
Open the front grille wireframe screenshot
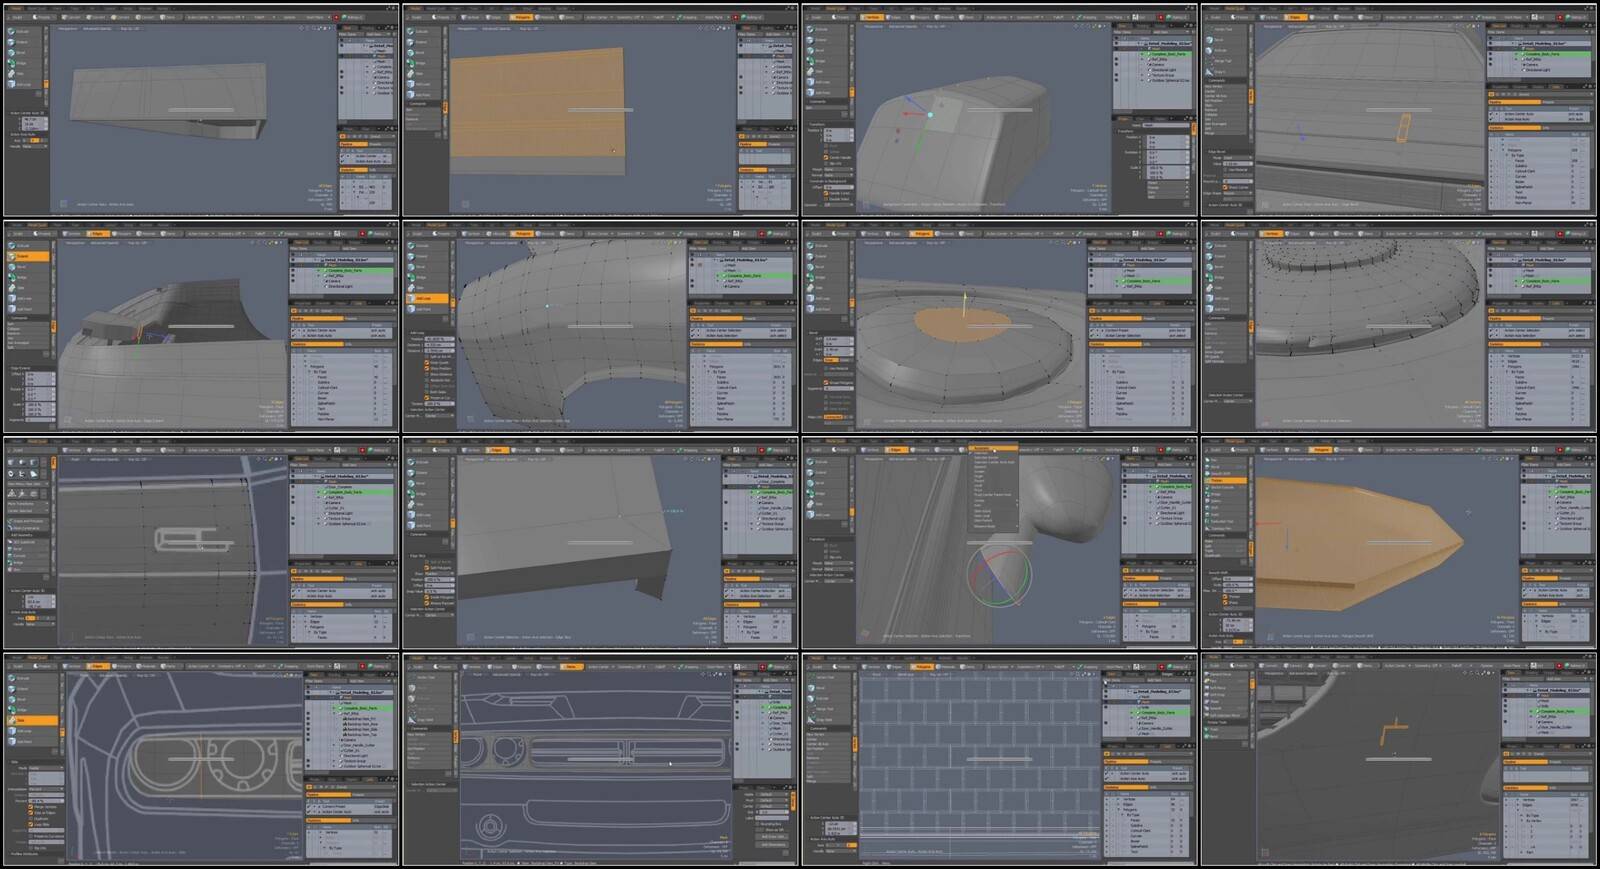[600, 759]
